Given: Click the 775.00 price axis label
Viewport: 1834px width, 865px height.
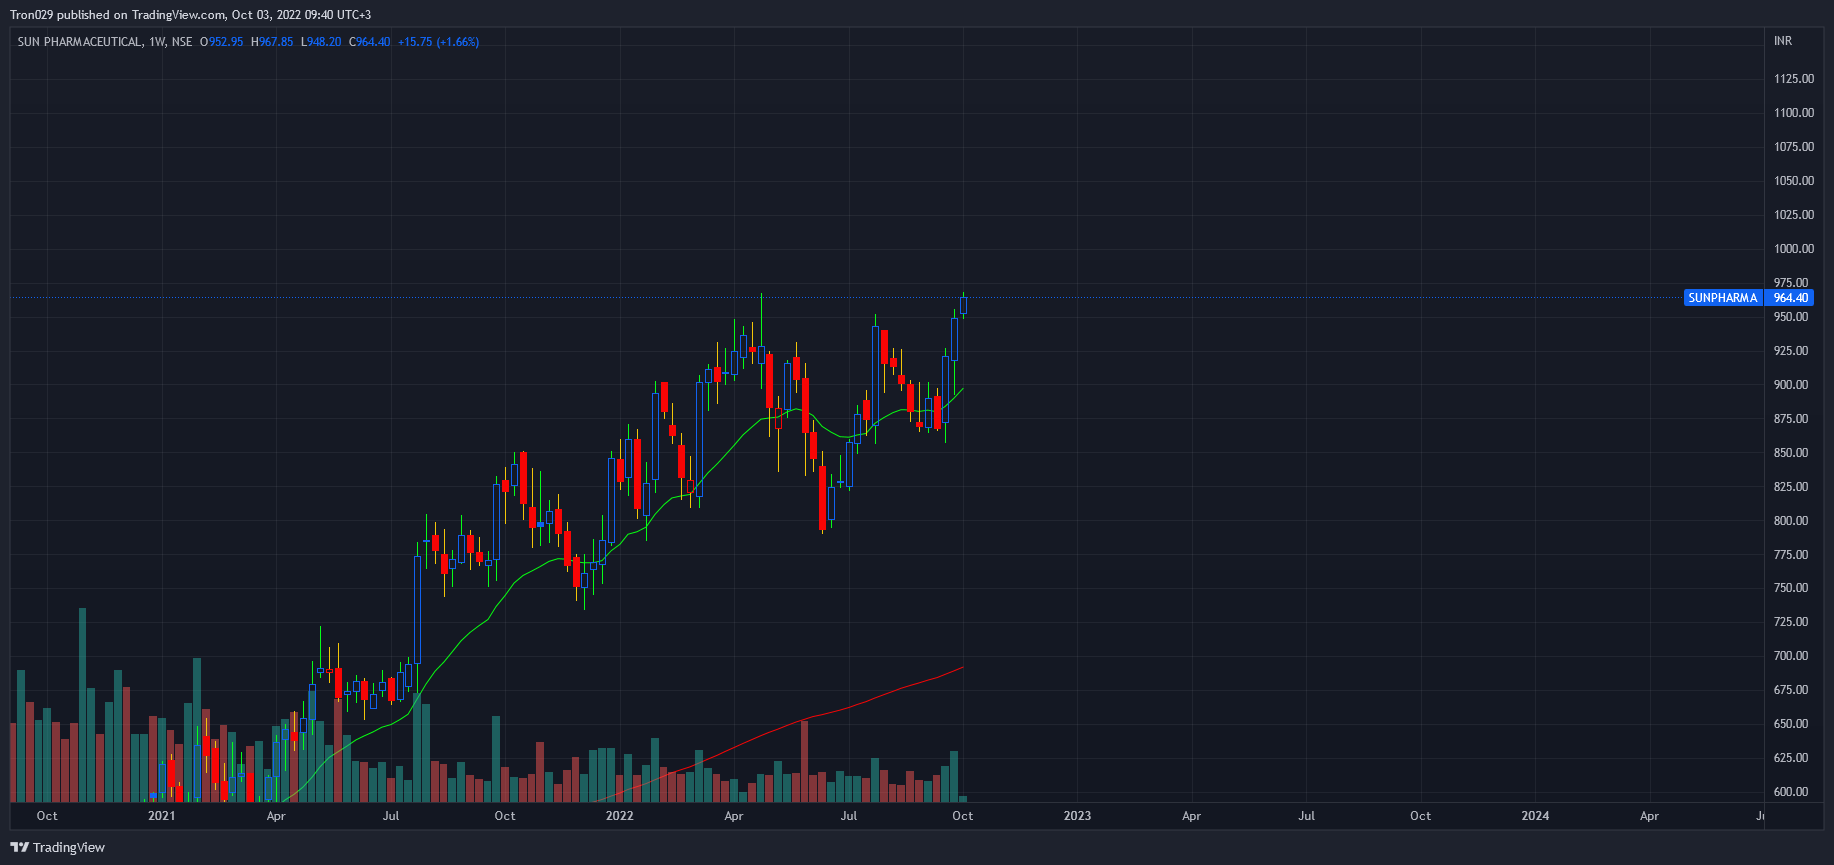Looking at the screenshot, I should pyautogui.click(x=1790, y=555).
